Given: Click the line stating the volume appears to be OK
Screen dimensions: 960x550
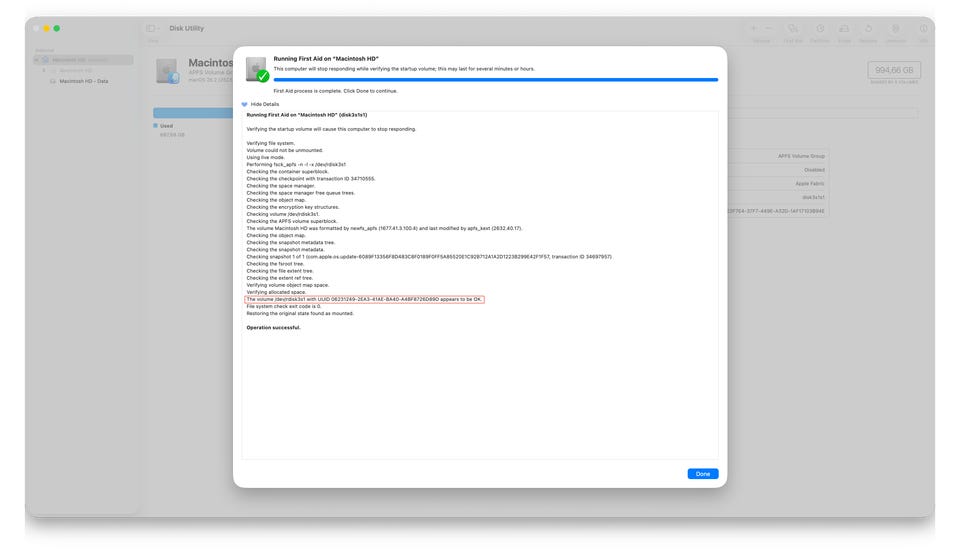Looking at the screenshot, I should point(364,299).
